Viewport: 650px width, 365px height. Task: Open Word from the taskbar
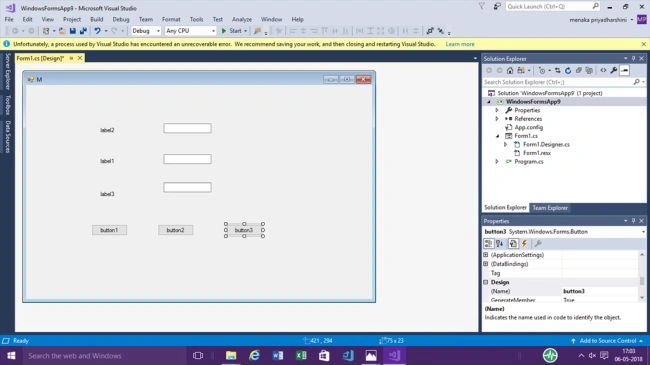tap(278, 355)
